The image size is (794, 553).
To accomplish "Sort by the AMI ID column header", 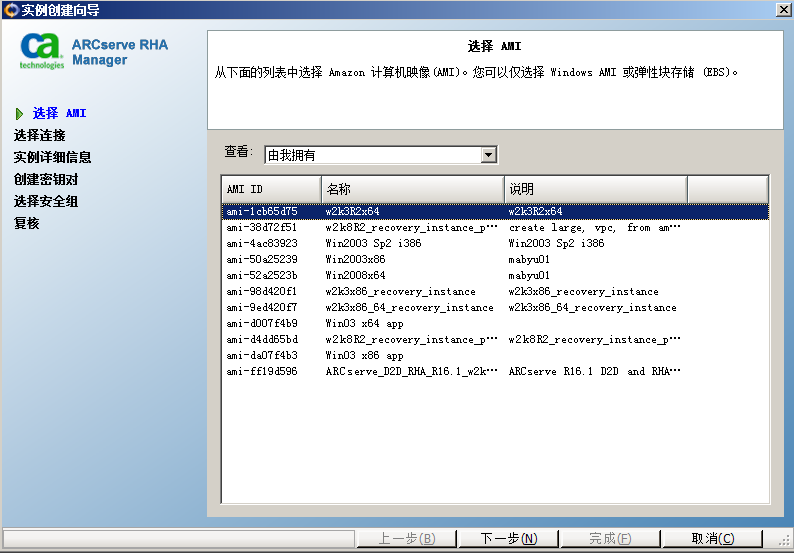I will tap(271, 189).
